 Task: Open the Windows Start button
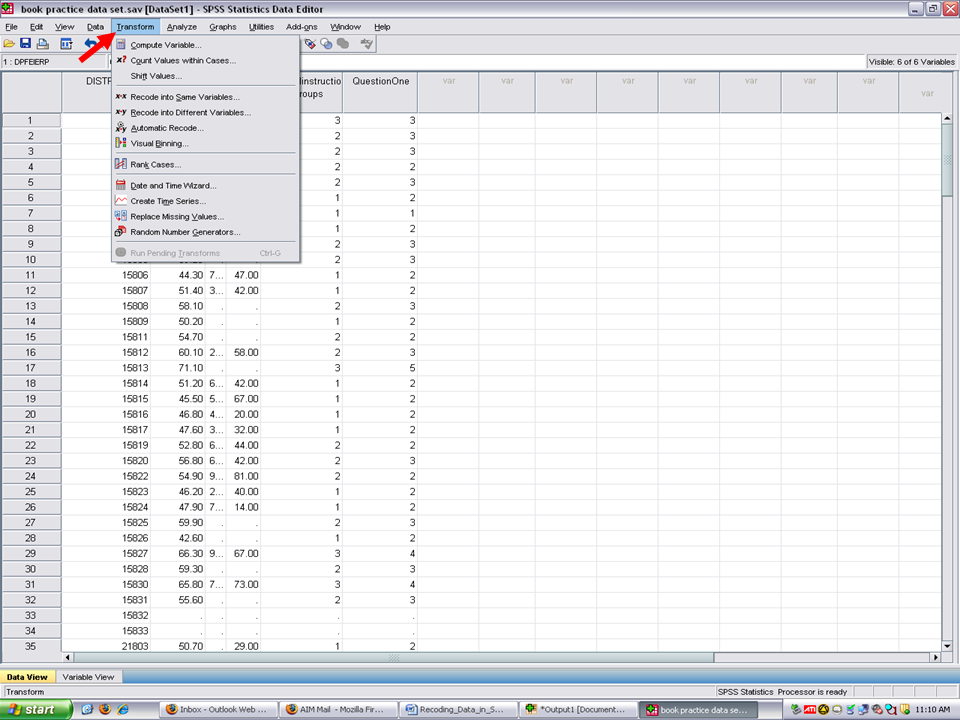36,709
